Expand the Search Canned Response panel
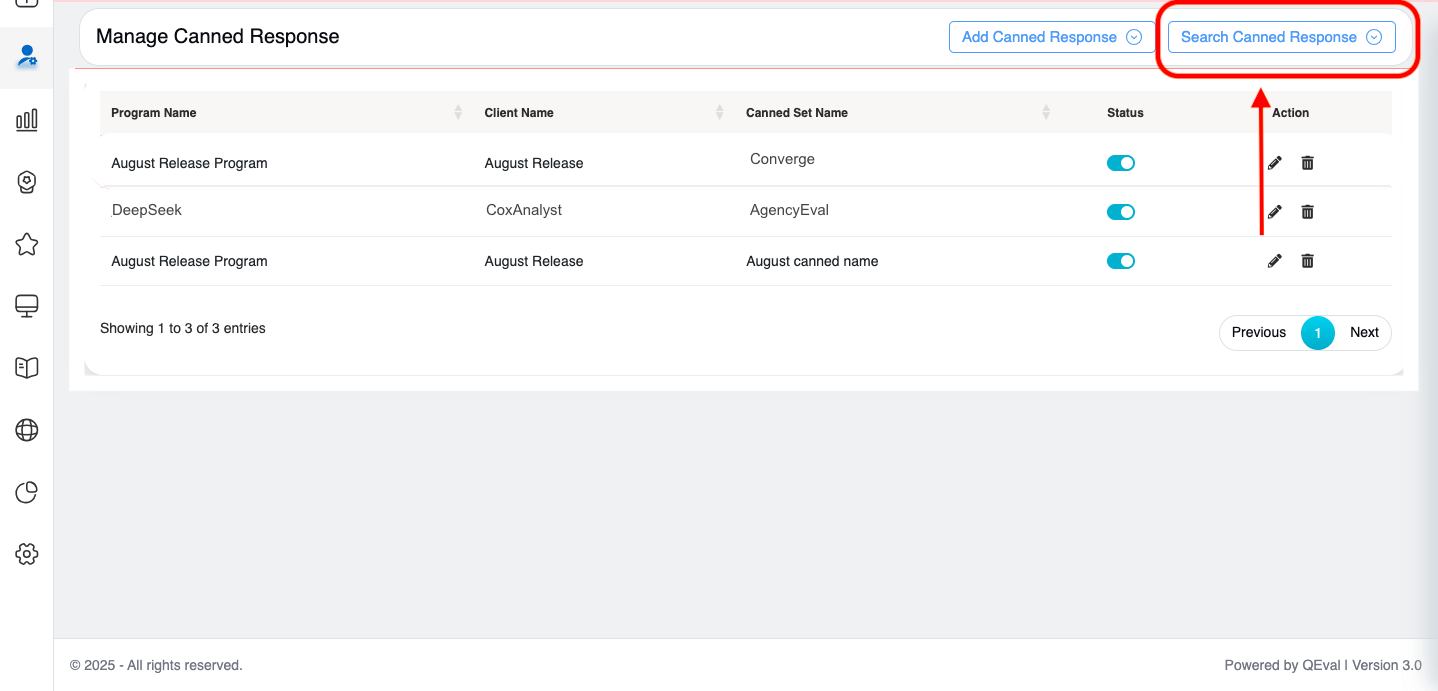 (x=1281, y=37)
